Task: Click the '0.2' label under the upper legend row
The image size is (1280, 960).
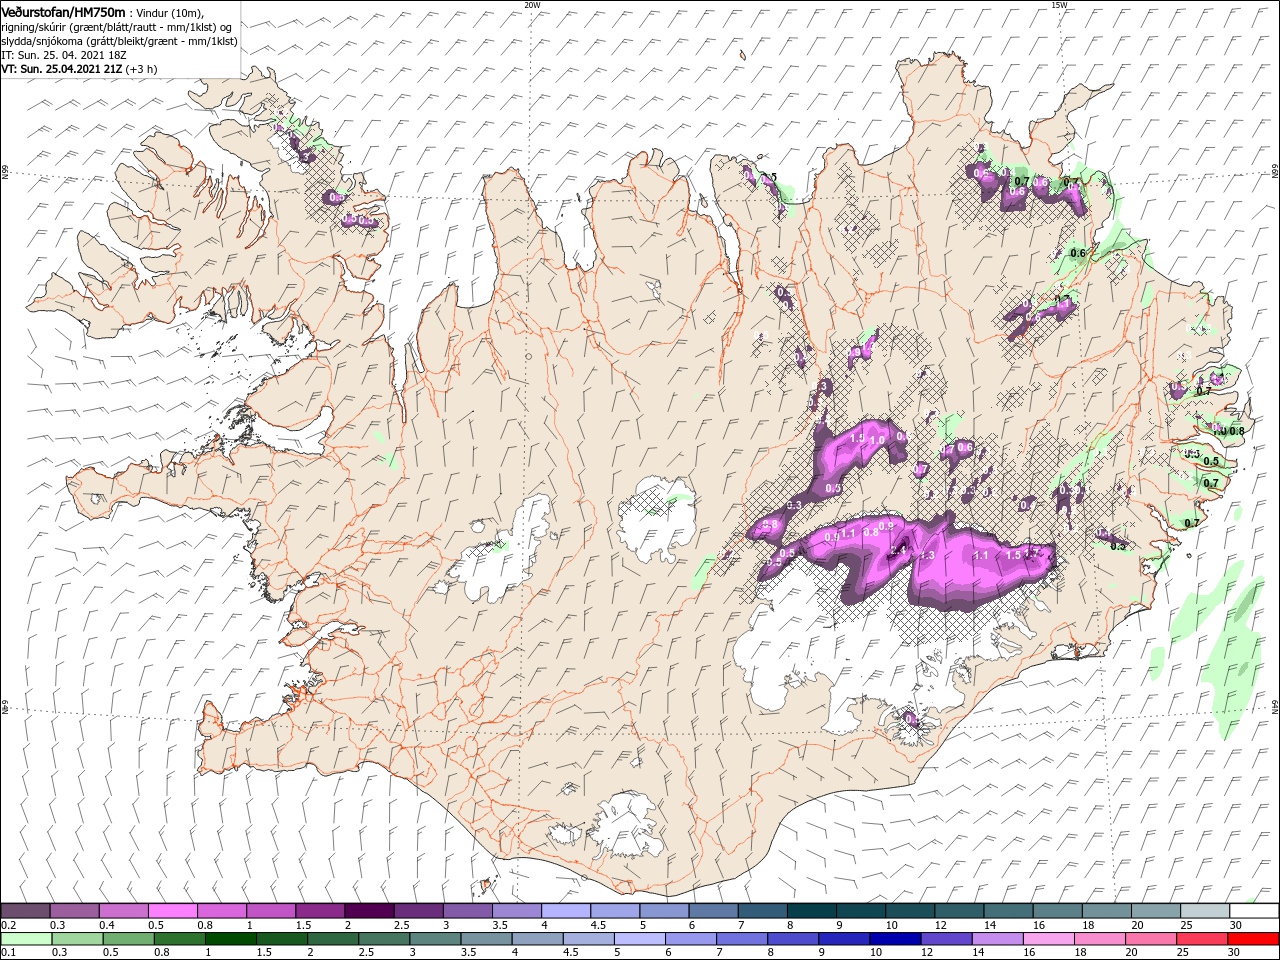Action: click(8, 925)
